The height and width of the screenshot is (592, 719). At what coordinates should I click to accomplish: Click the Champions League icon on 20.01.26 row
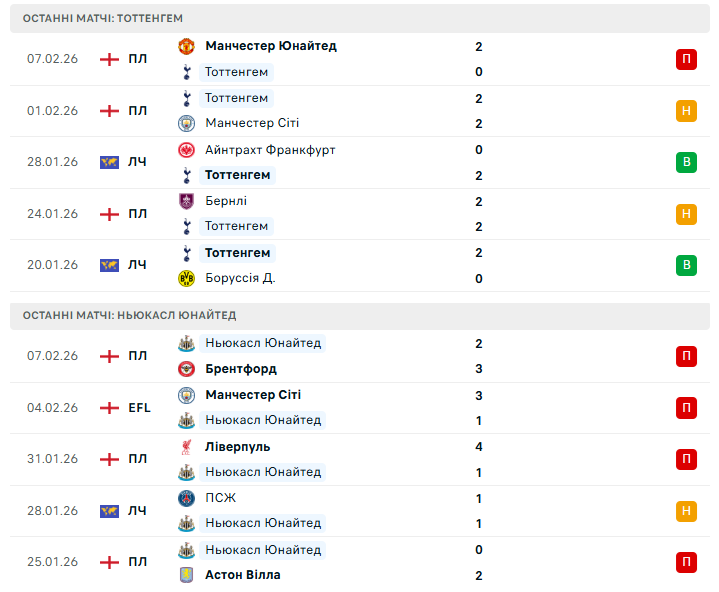coord(109,265)
